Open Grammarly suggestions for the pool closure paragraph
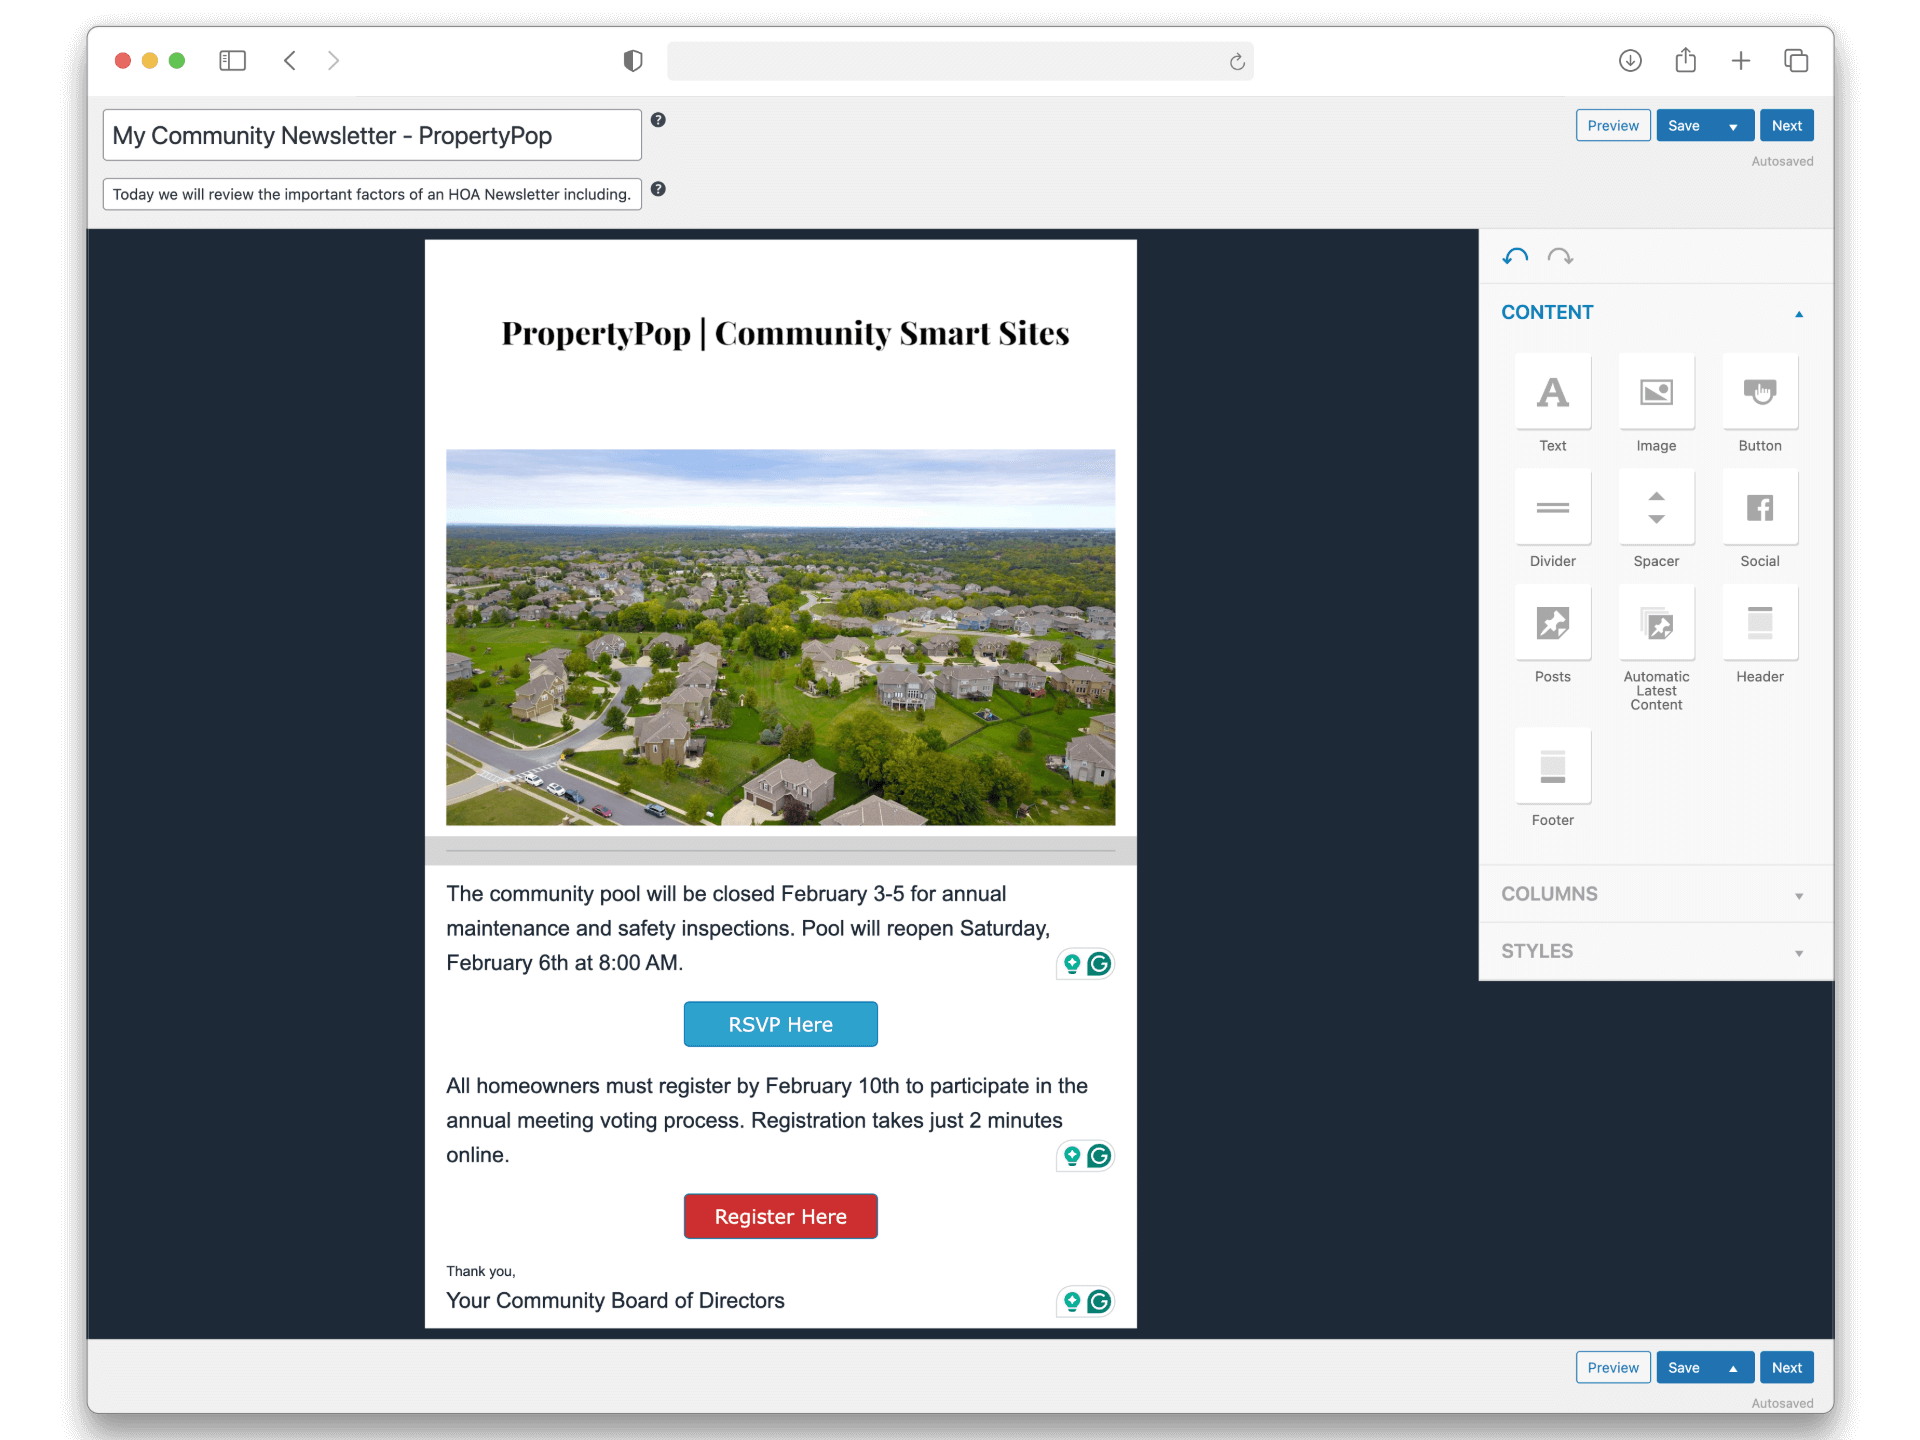 click(1098, 964)
